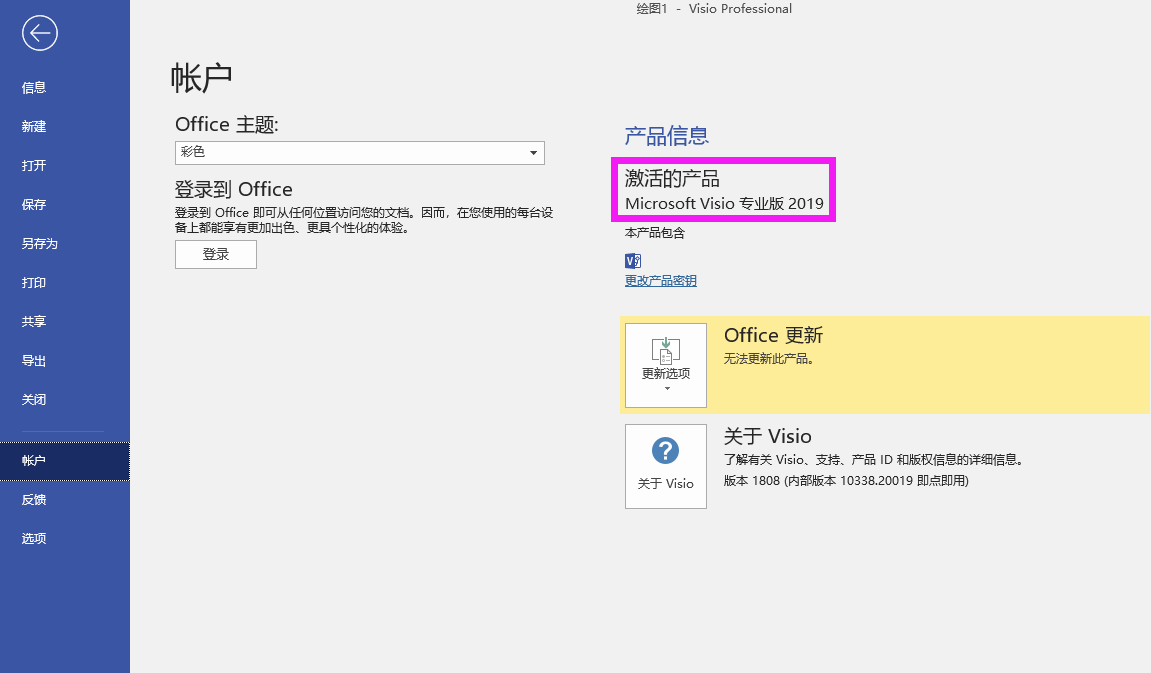The height and width of the screenshot is (673, 1151).
Task: Choose 导出 in the sidebar
Action: 35,361
